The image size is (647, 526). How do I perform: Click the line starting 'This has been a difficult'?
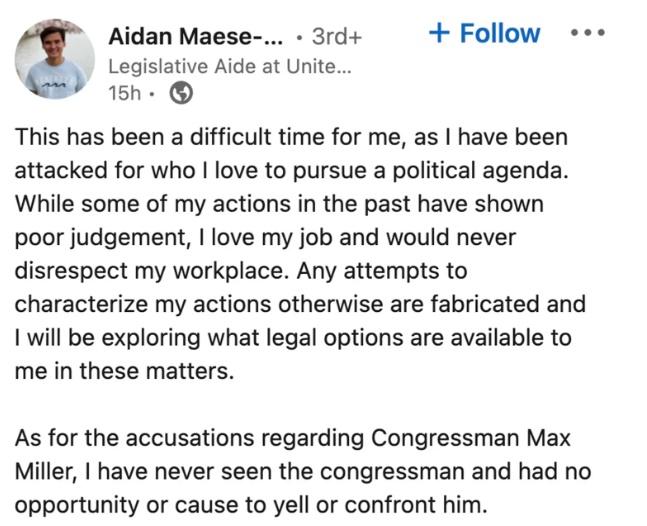coord(290,137)
